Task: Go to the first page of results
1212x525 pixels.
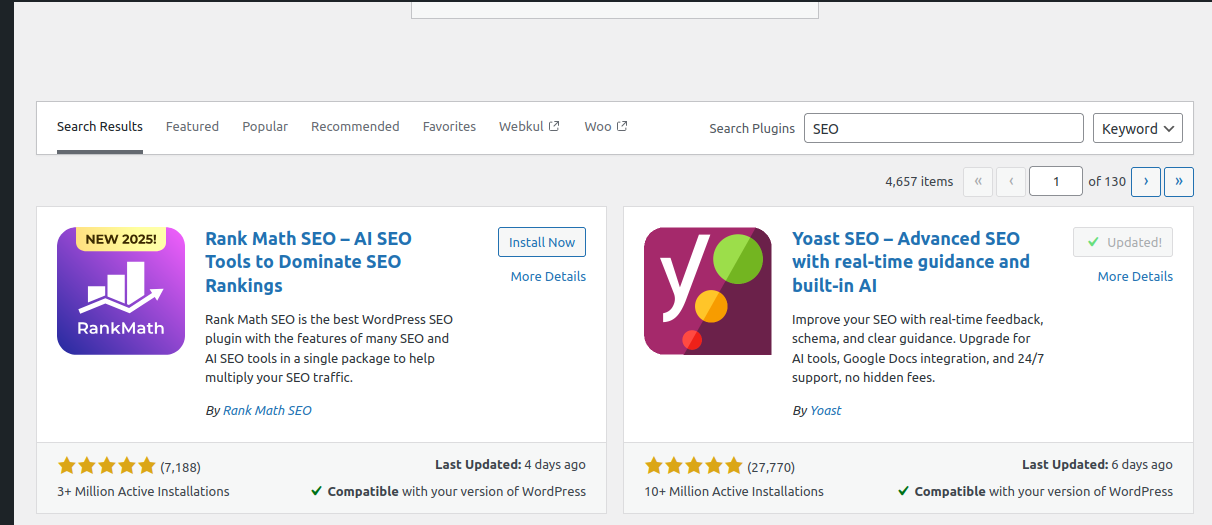Action: click(978, 181)
